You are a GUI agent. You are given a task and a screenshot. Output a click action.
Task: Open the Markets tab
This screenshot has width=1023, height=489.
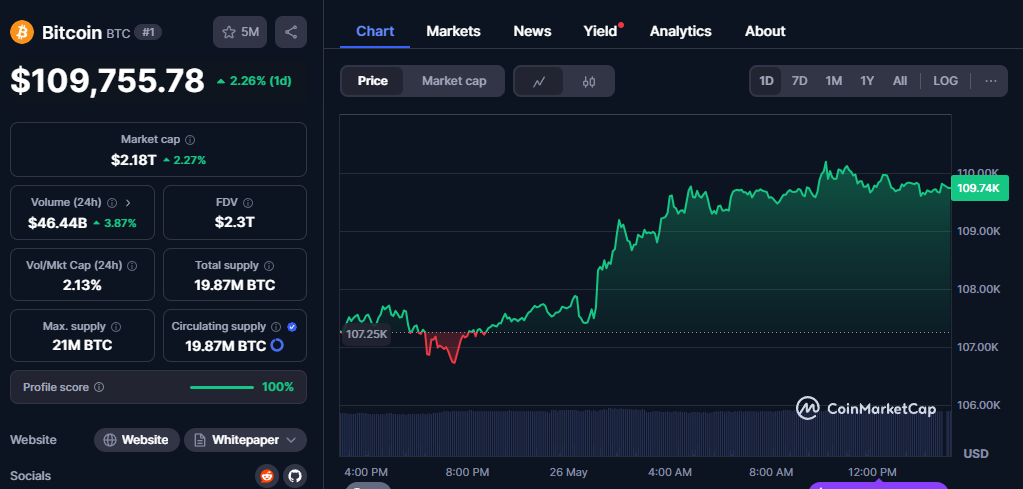[453, 31]
